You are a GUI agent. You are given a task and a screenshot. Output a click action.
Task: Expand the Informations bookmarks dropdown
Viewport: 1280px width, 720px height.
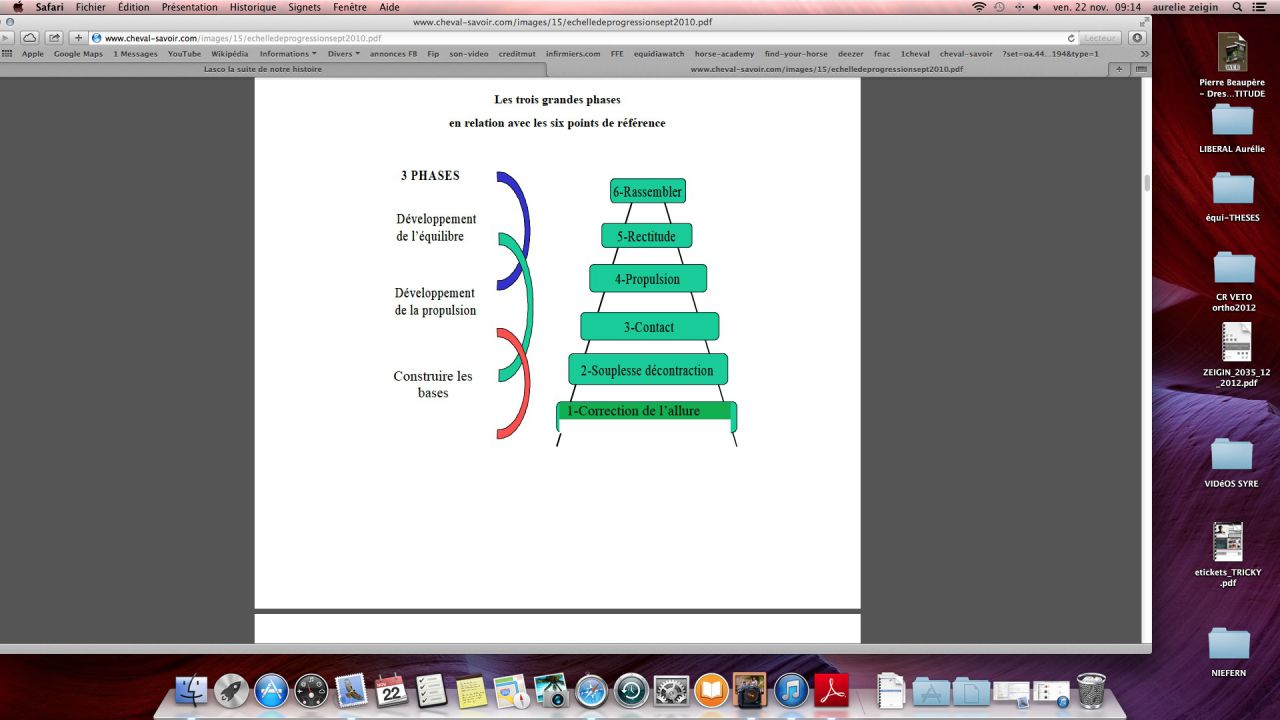point(287,54)
